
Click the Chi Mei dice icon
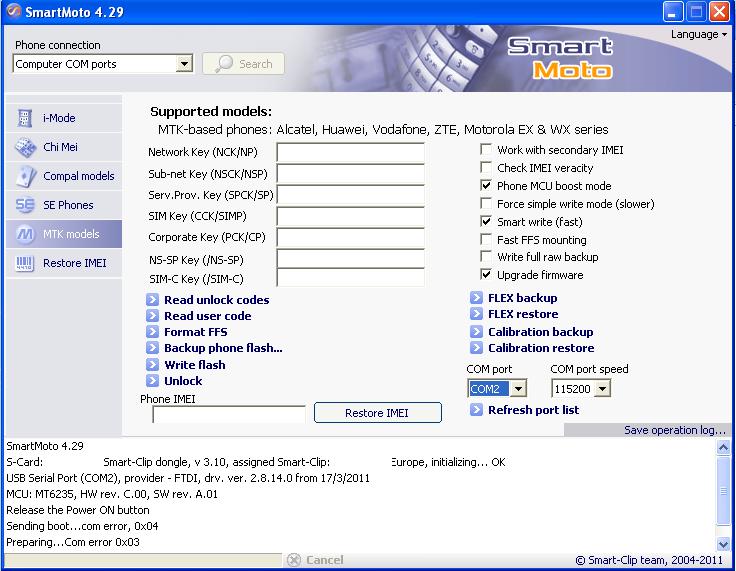(25, 147)
